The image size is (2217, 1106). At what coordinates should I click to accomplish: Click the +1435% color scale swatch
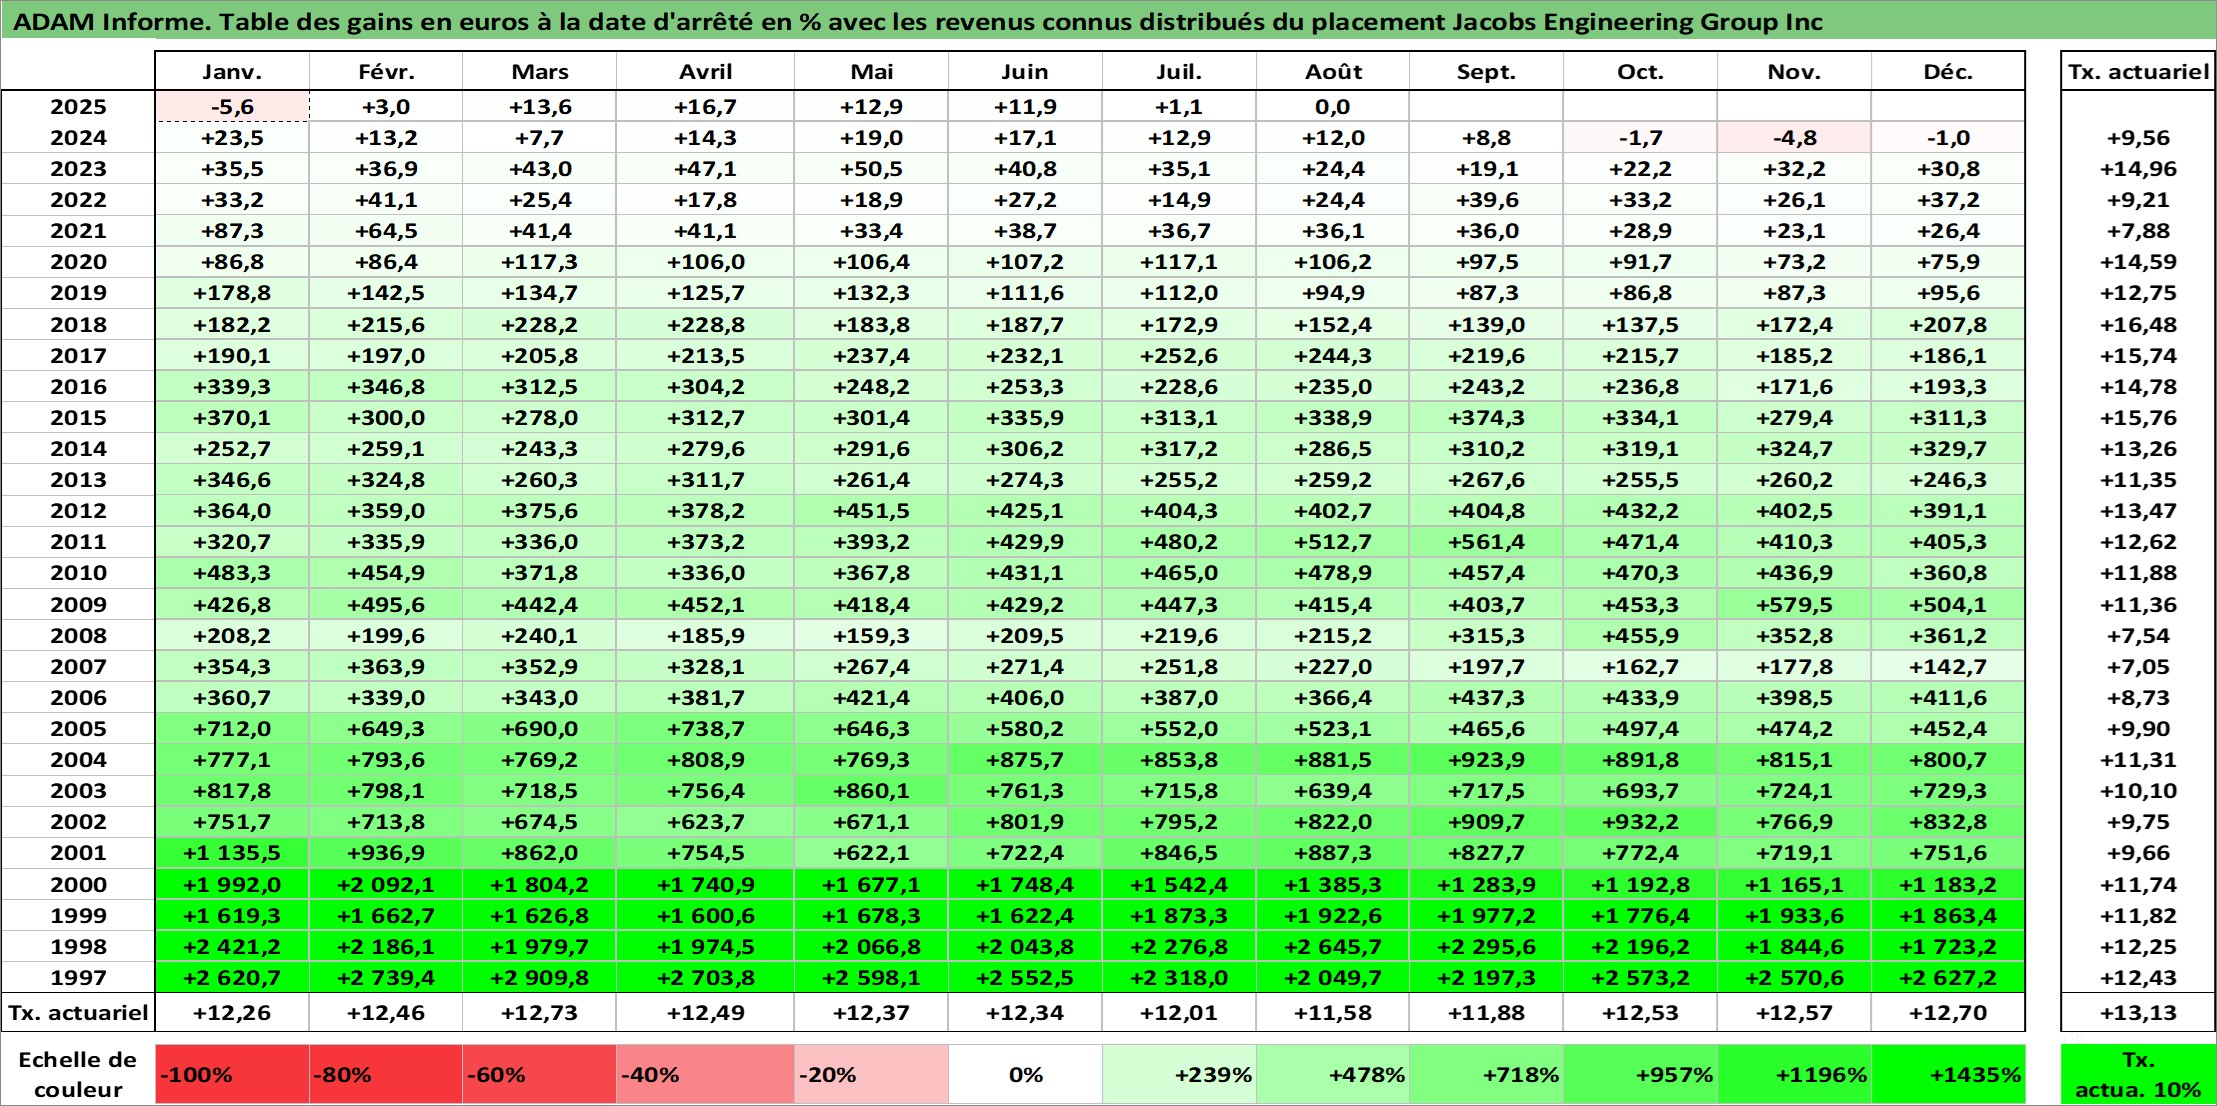[x=1948, y=1074]
